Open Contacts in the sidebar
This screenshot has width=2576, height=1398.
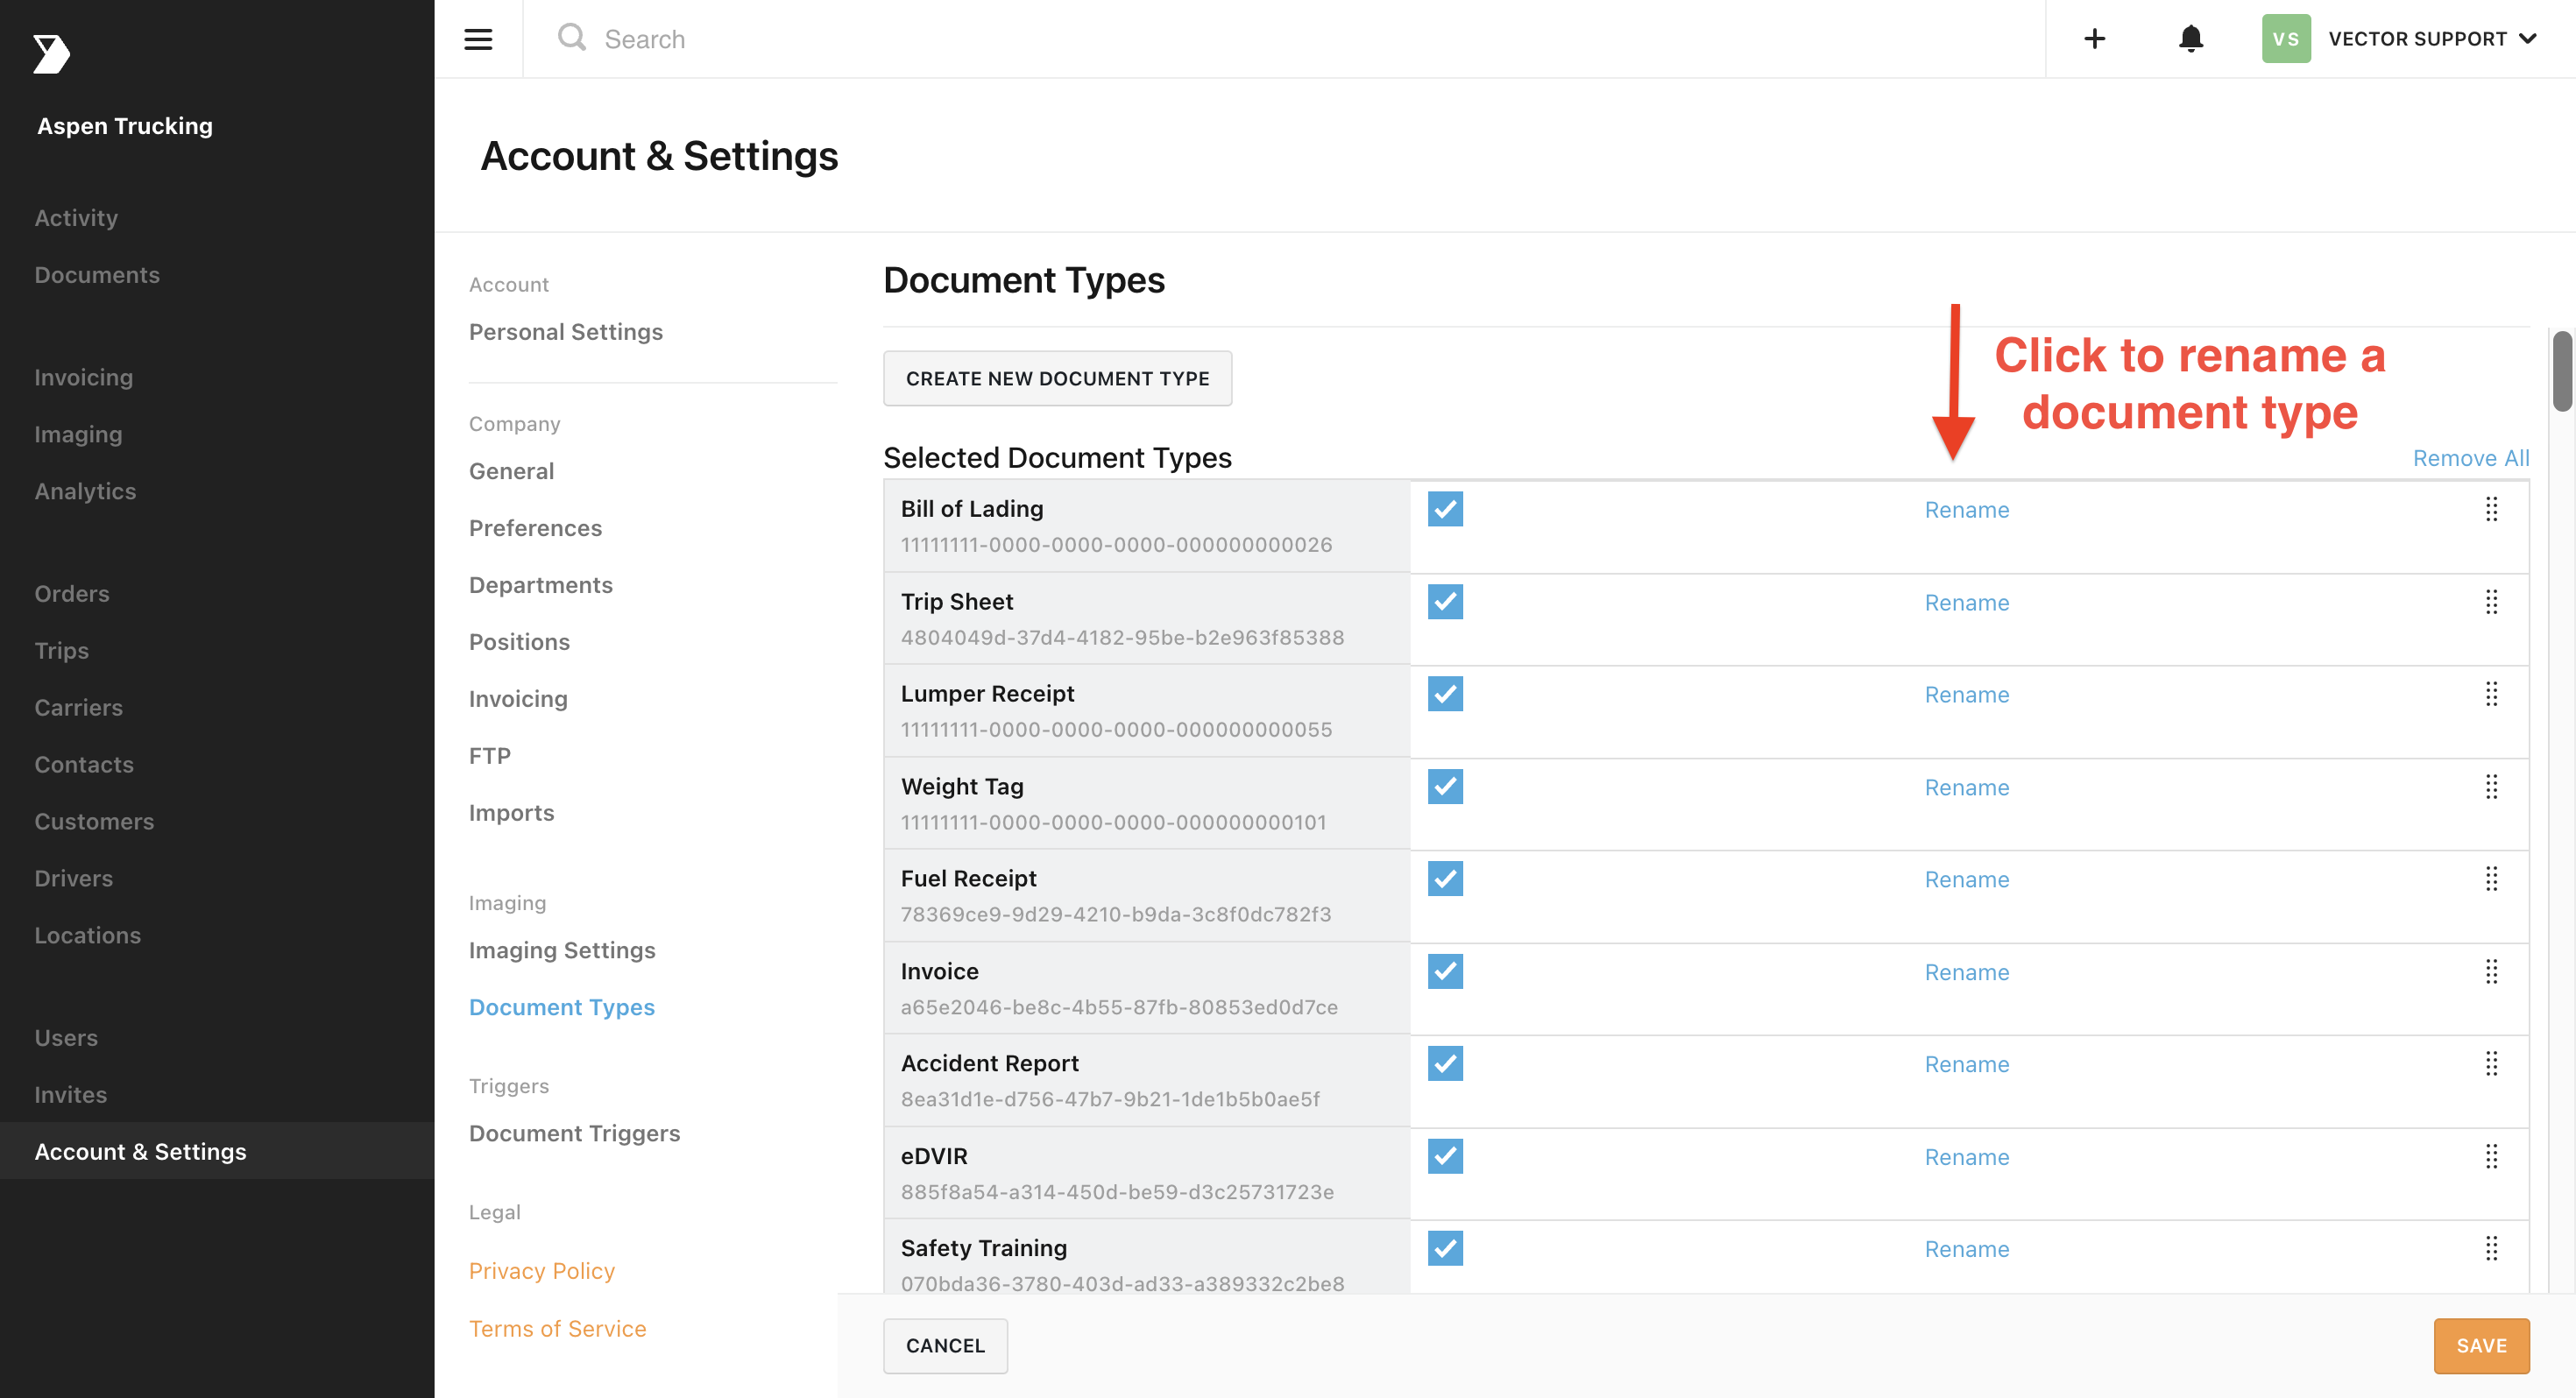pos(84,765)
